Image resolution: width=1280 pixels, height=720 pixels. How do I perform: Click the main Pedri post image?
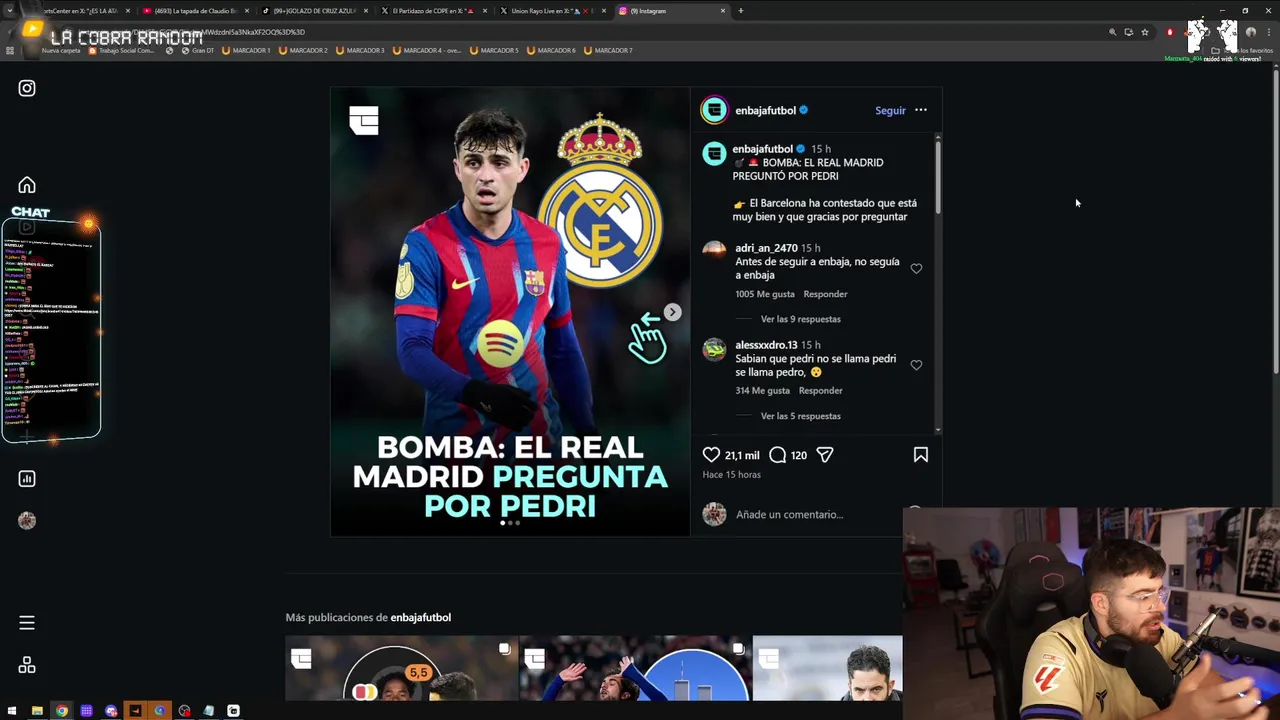510,311
